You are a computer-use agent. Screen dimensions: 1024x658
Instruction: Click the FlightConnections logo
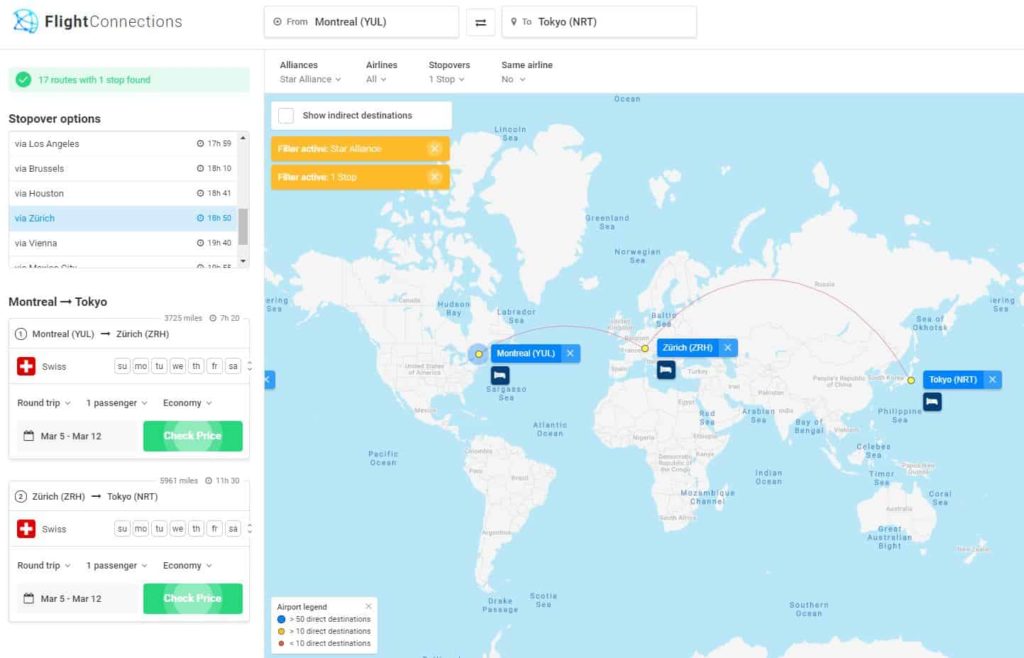[97, 21]
